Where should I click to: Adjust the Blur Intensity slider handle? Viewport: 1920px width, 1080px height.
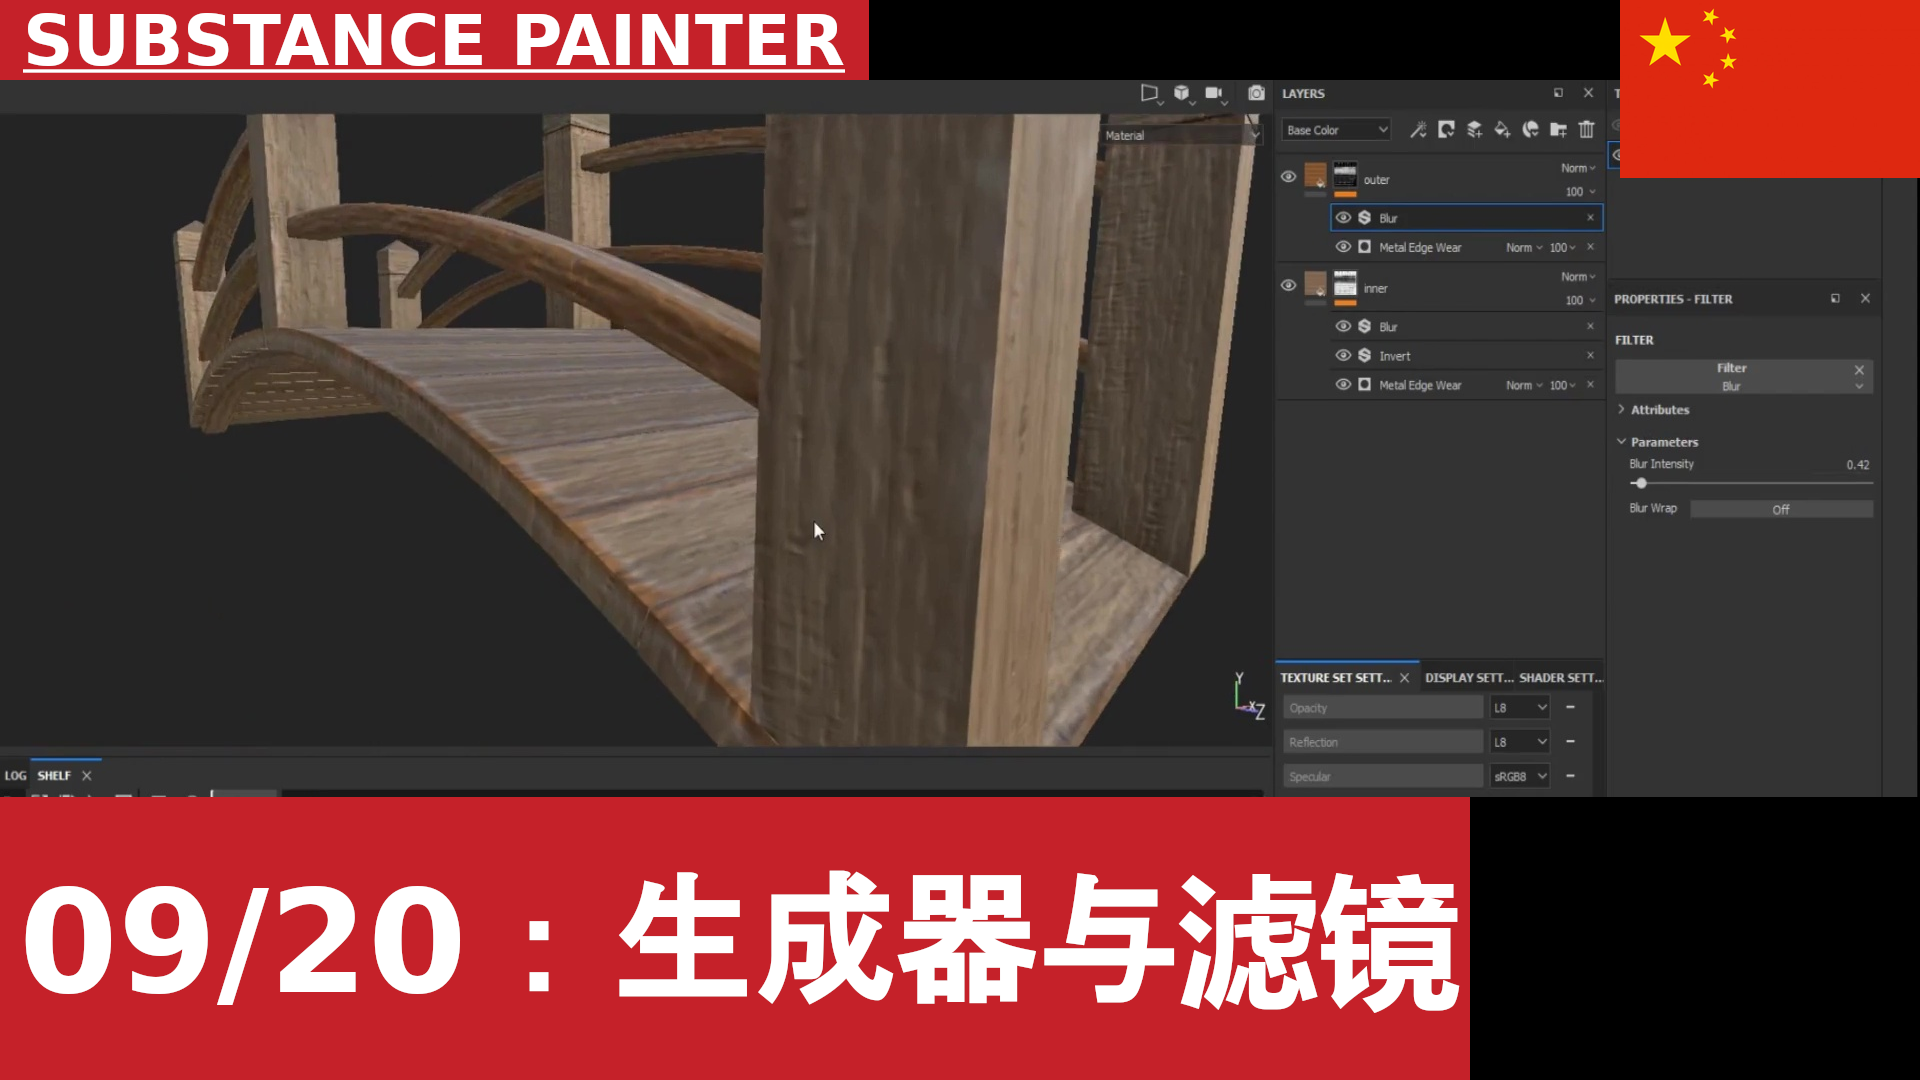pyautogui.click(x=1641, y=483)
